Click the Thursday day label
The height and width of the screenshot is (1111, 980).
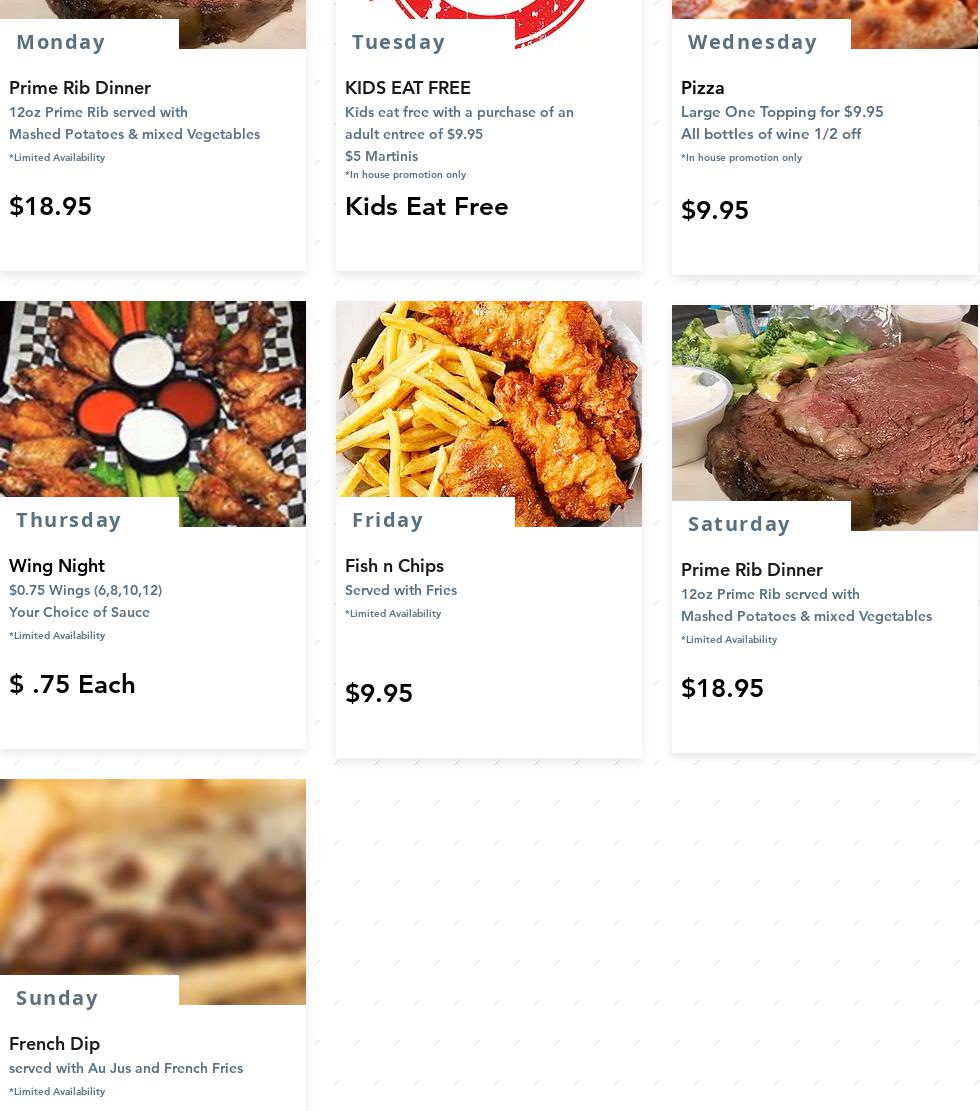click(x=68, y=520)
